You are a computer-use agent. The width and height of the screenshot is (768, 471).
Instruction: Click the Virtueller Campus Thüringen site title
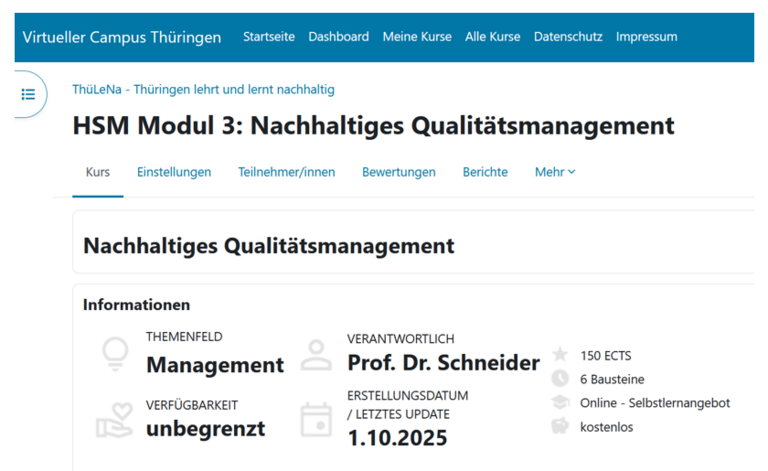pyautogui.click(x=121, y=37)
